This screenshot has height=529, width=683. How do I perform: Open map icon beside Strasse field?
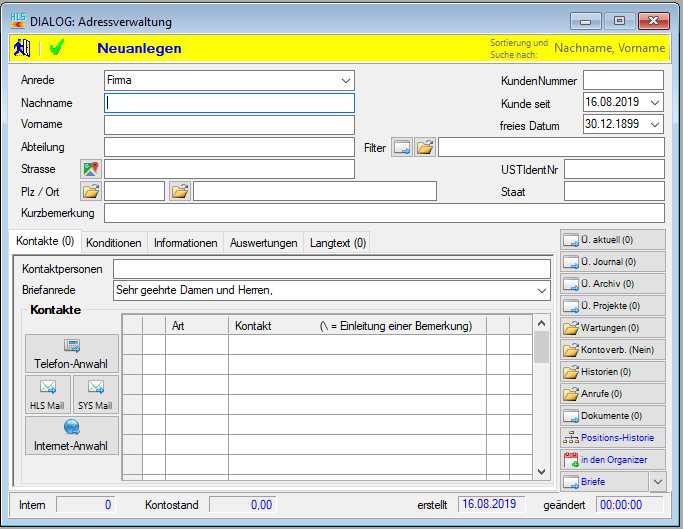[91, 169]
